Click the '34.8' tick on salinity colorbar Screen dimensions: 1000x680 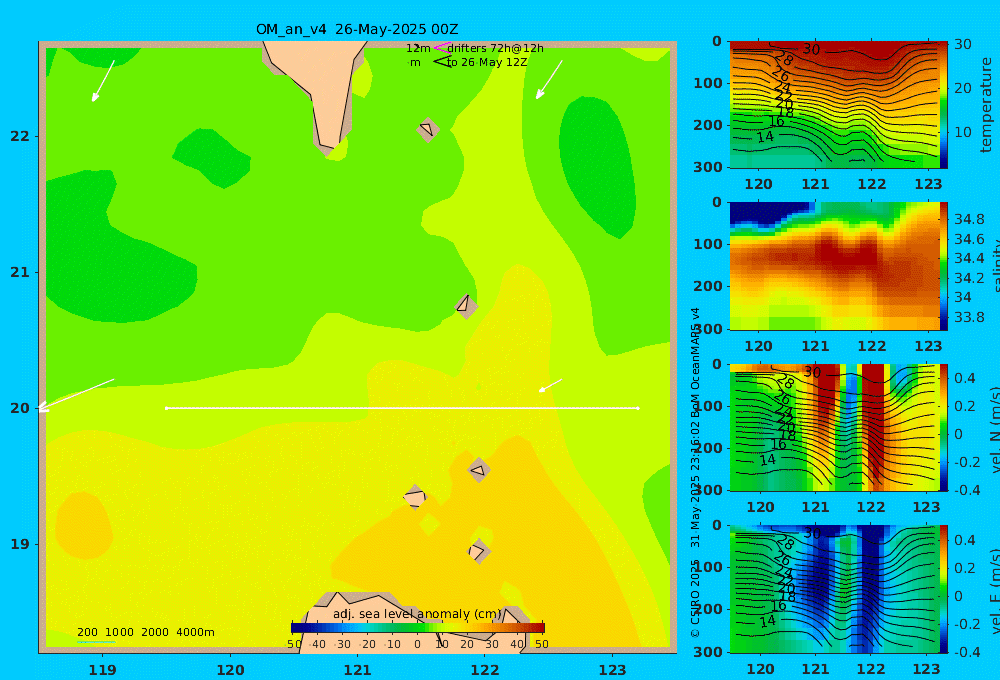(x=969, y=219)
